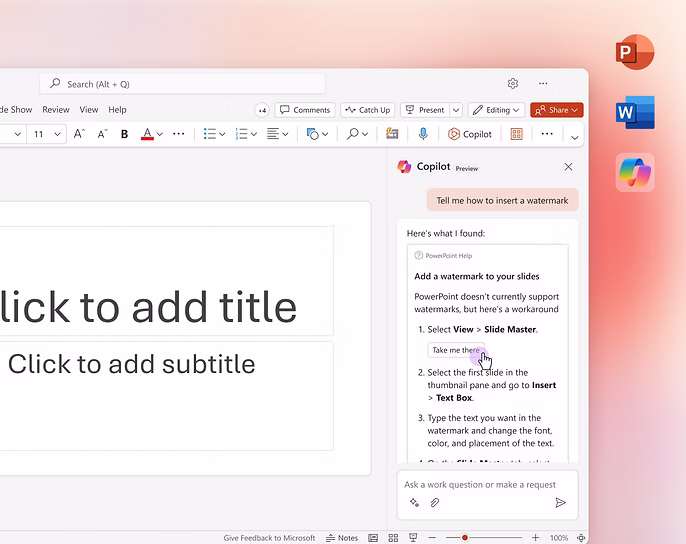
Task: Open the font name dropdown arrow
Action: coord(18,134)
